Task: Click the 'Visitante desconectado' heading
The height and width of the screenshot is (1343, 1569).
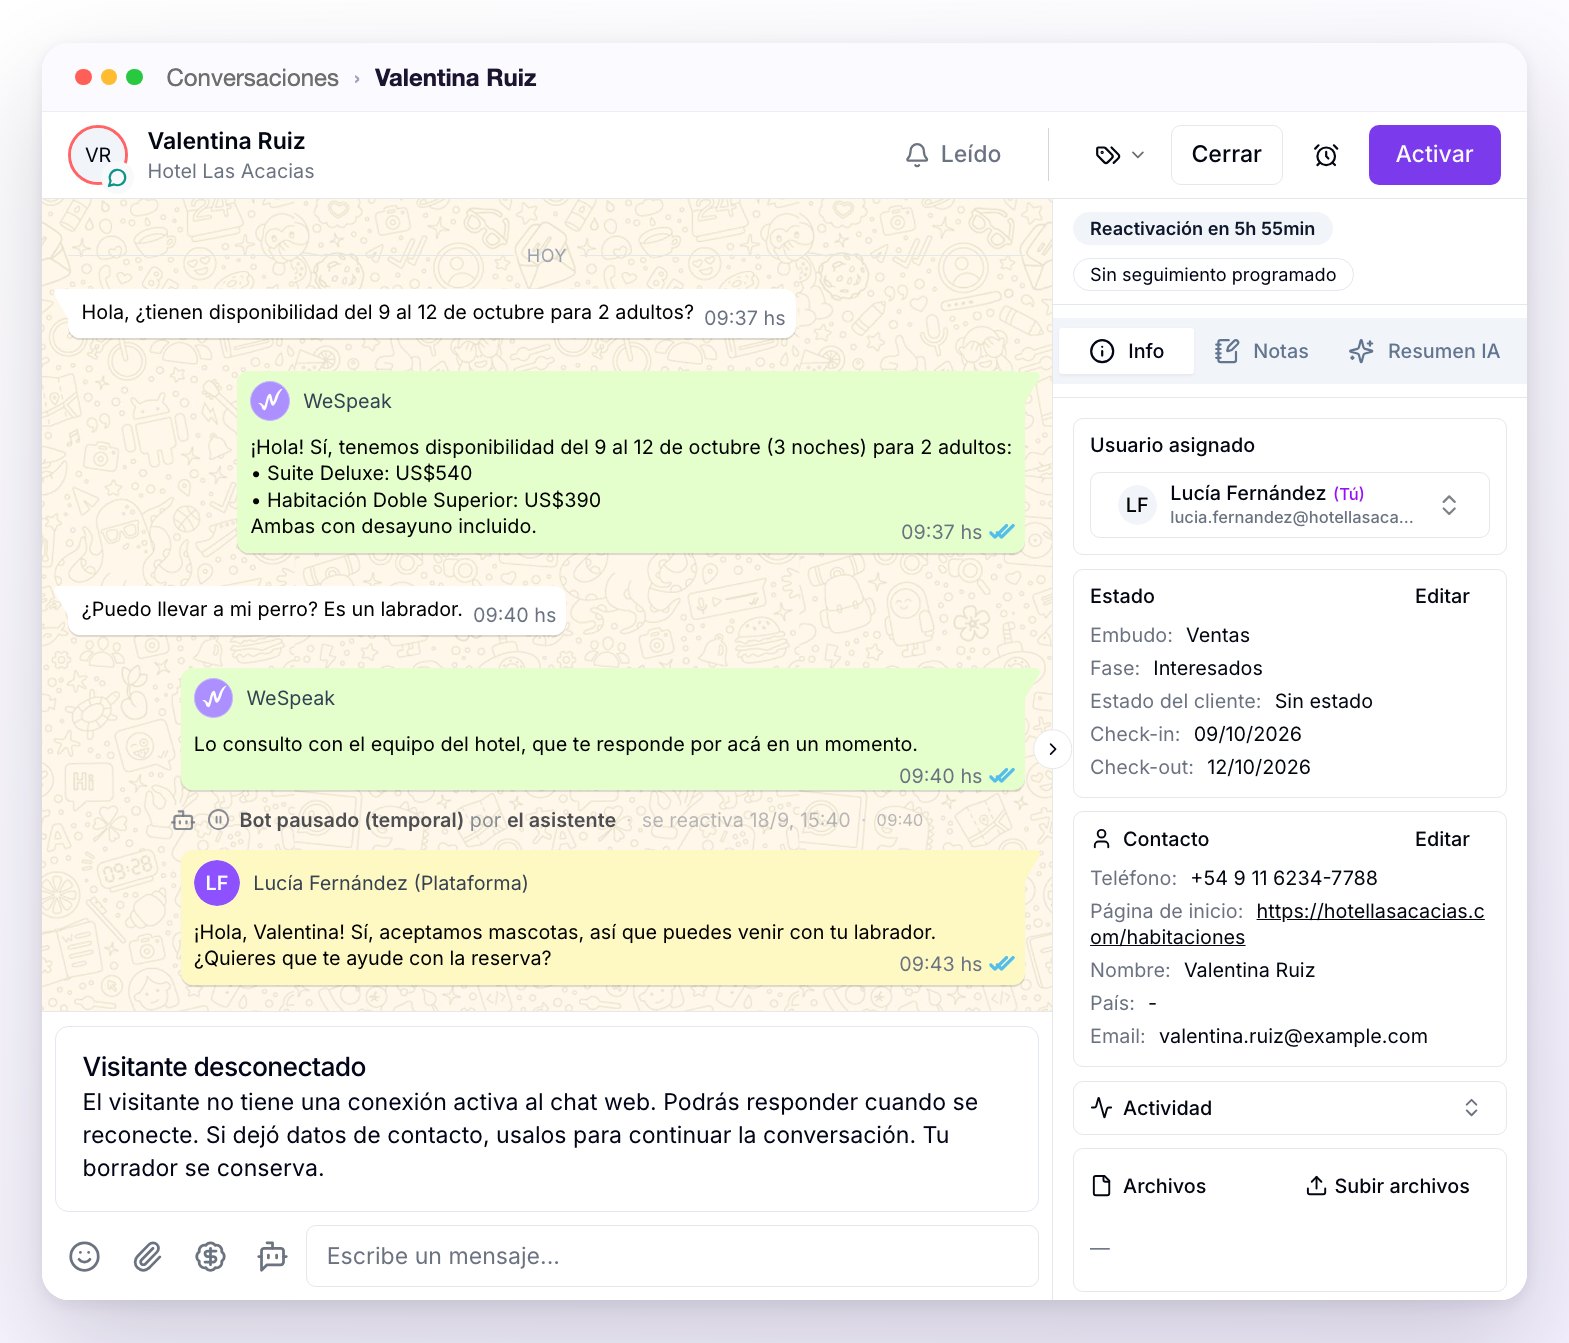Action: (224, 1067)
